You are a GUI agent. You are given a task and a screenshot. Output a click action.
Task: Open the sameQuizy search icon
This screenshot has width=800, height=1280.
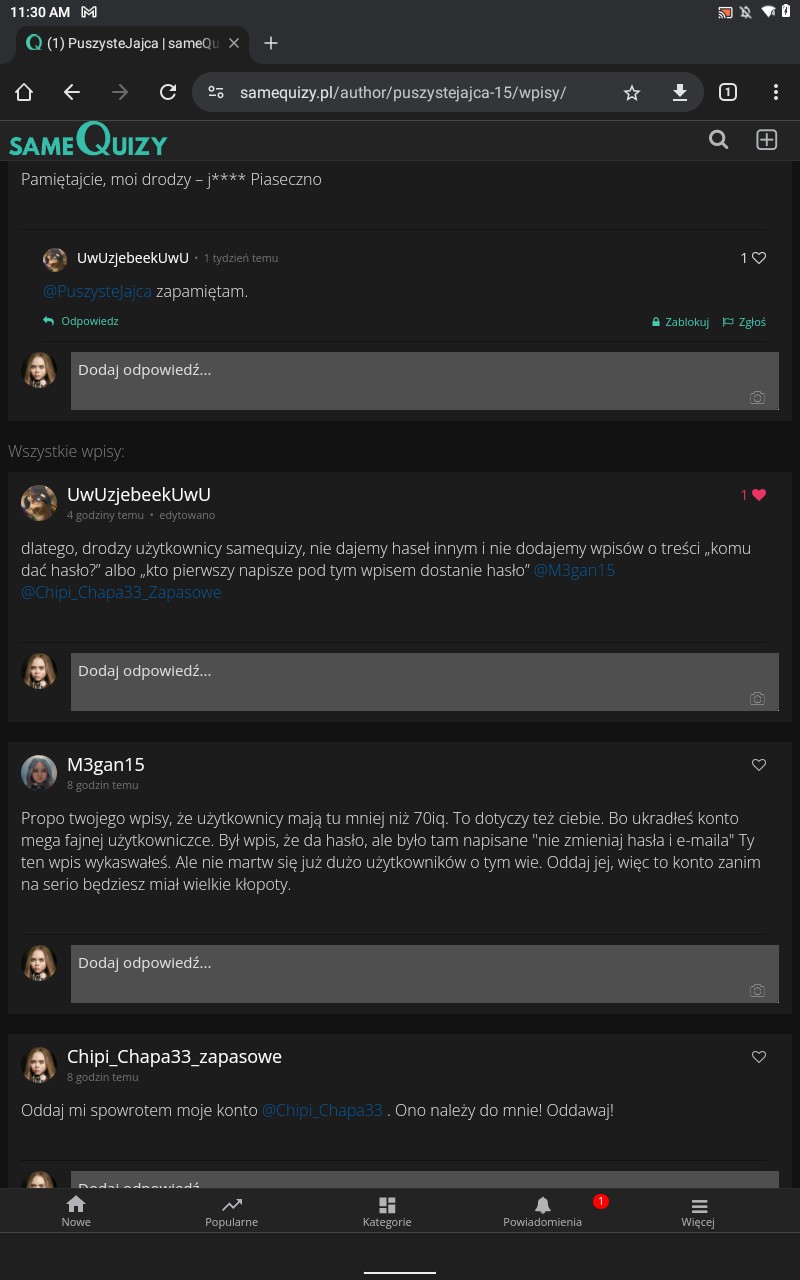tap(718, 140)
